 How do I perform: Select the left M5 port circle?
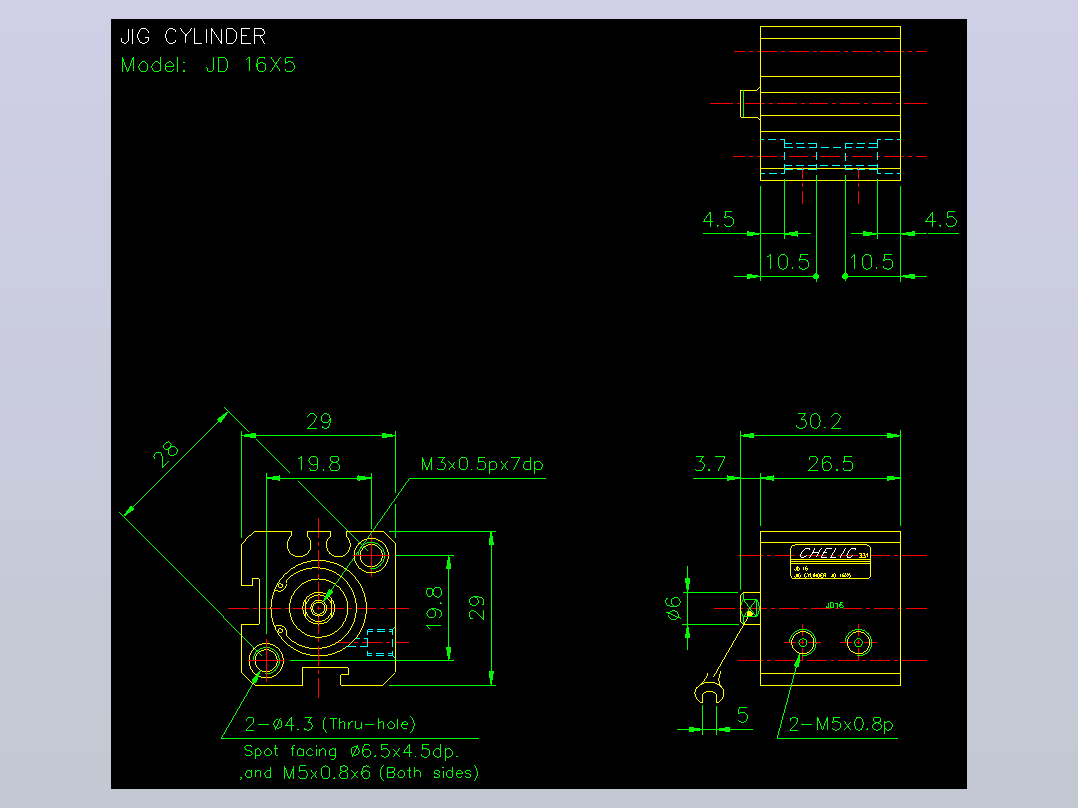[x=802, y=643]
